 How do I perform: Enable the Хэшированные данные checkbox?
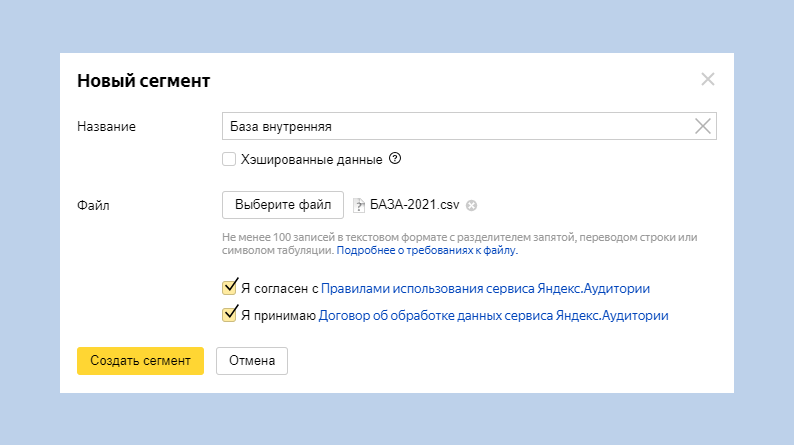229,159
